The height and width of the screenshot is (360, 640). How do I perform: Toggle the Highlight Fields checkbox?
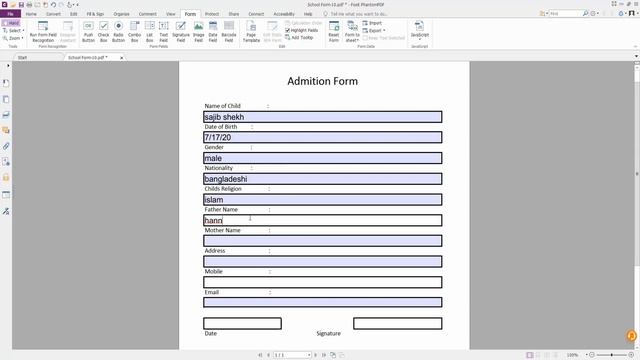coord(287,30)
